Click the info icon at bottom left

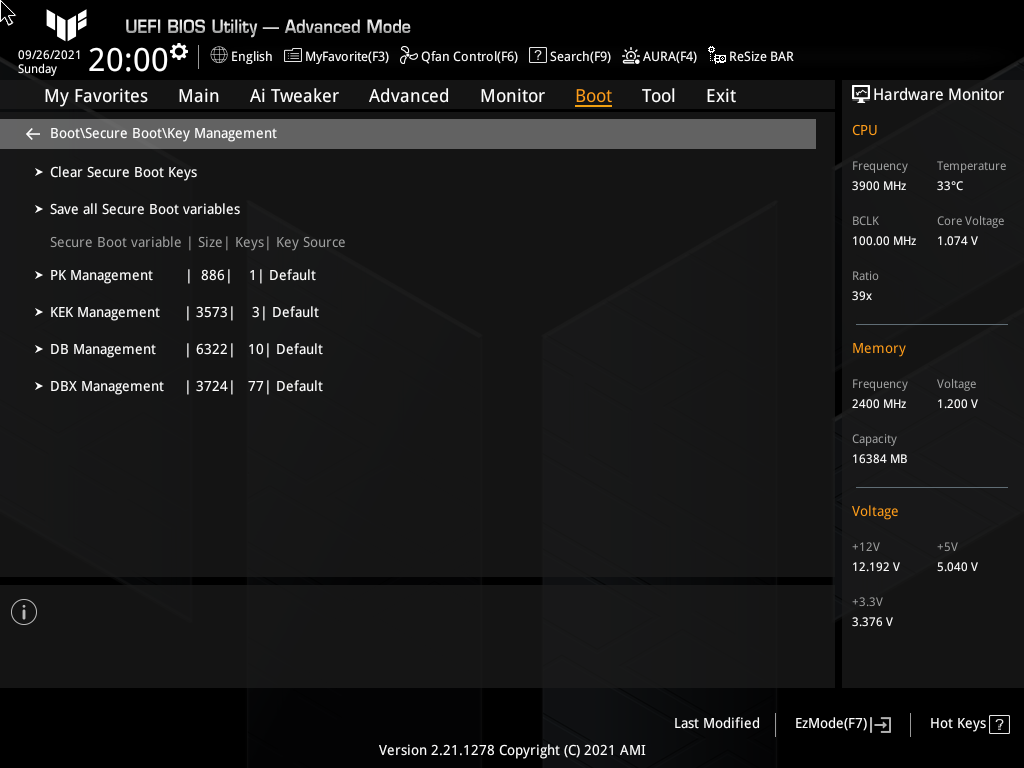pyautogui.click(x=23, y=611)
